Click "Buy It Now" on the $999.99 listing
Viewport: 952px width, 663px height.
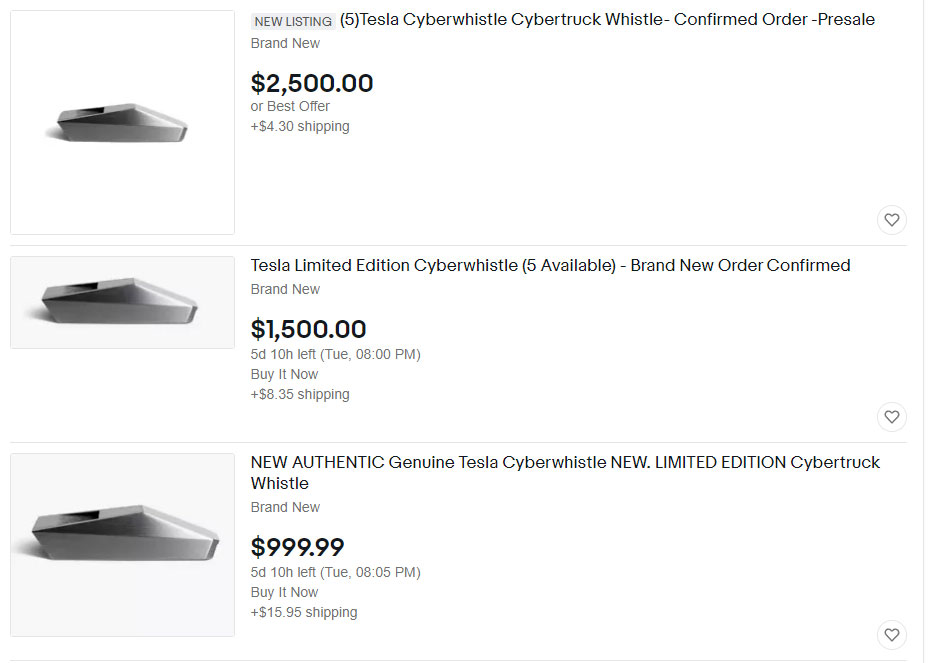point(284,593)
